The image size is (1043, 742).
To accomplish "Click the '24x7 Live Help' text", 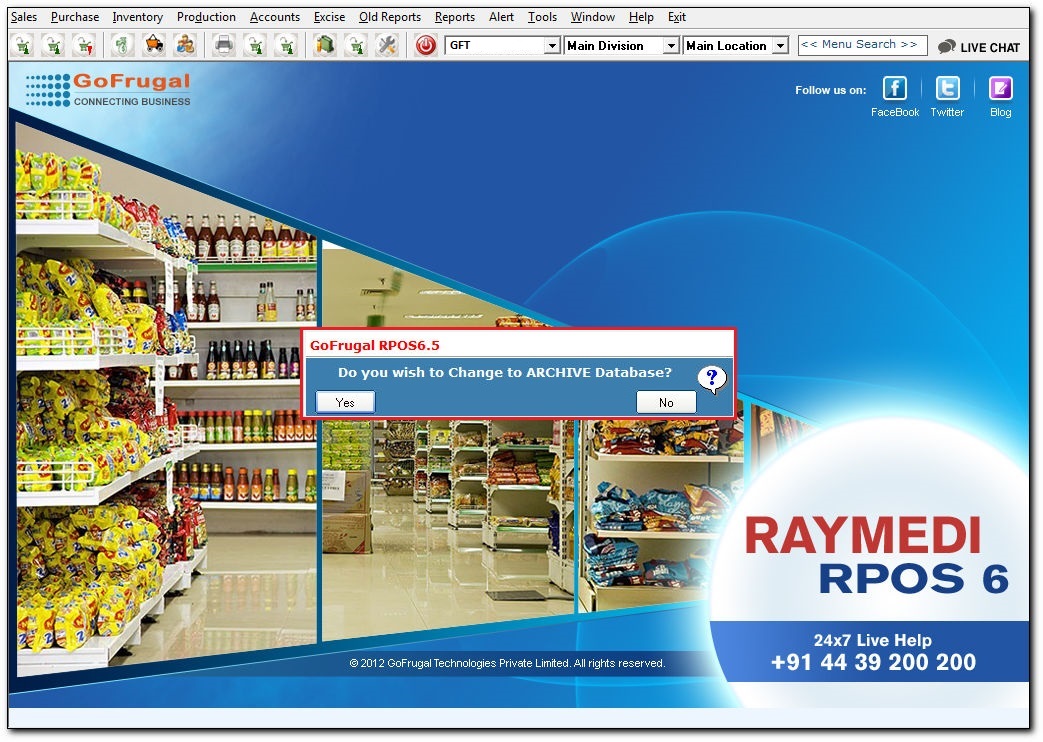I will point(873,640).
